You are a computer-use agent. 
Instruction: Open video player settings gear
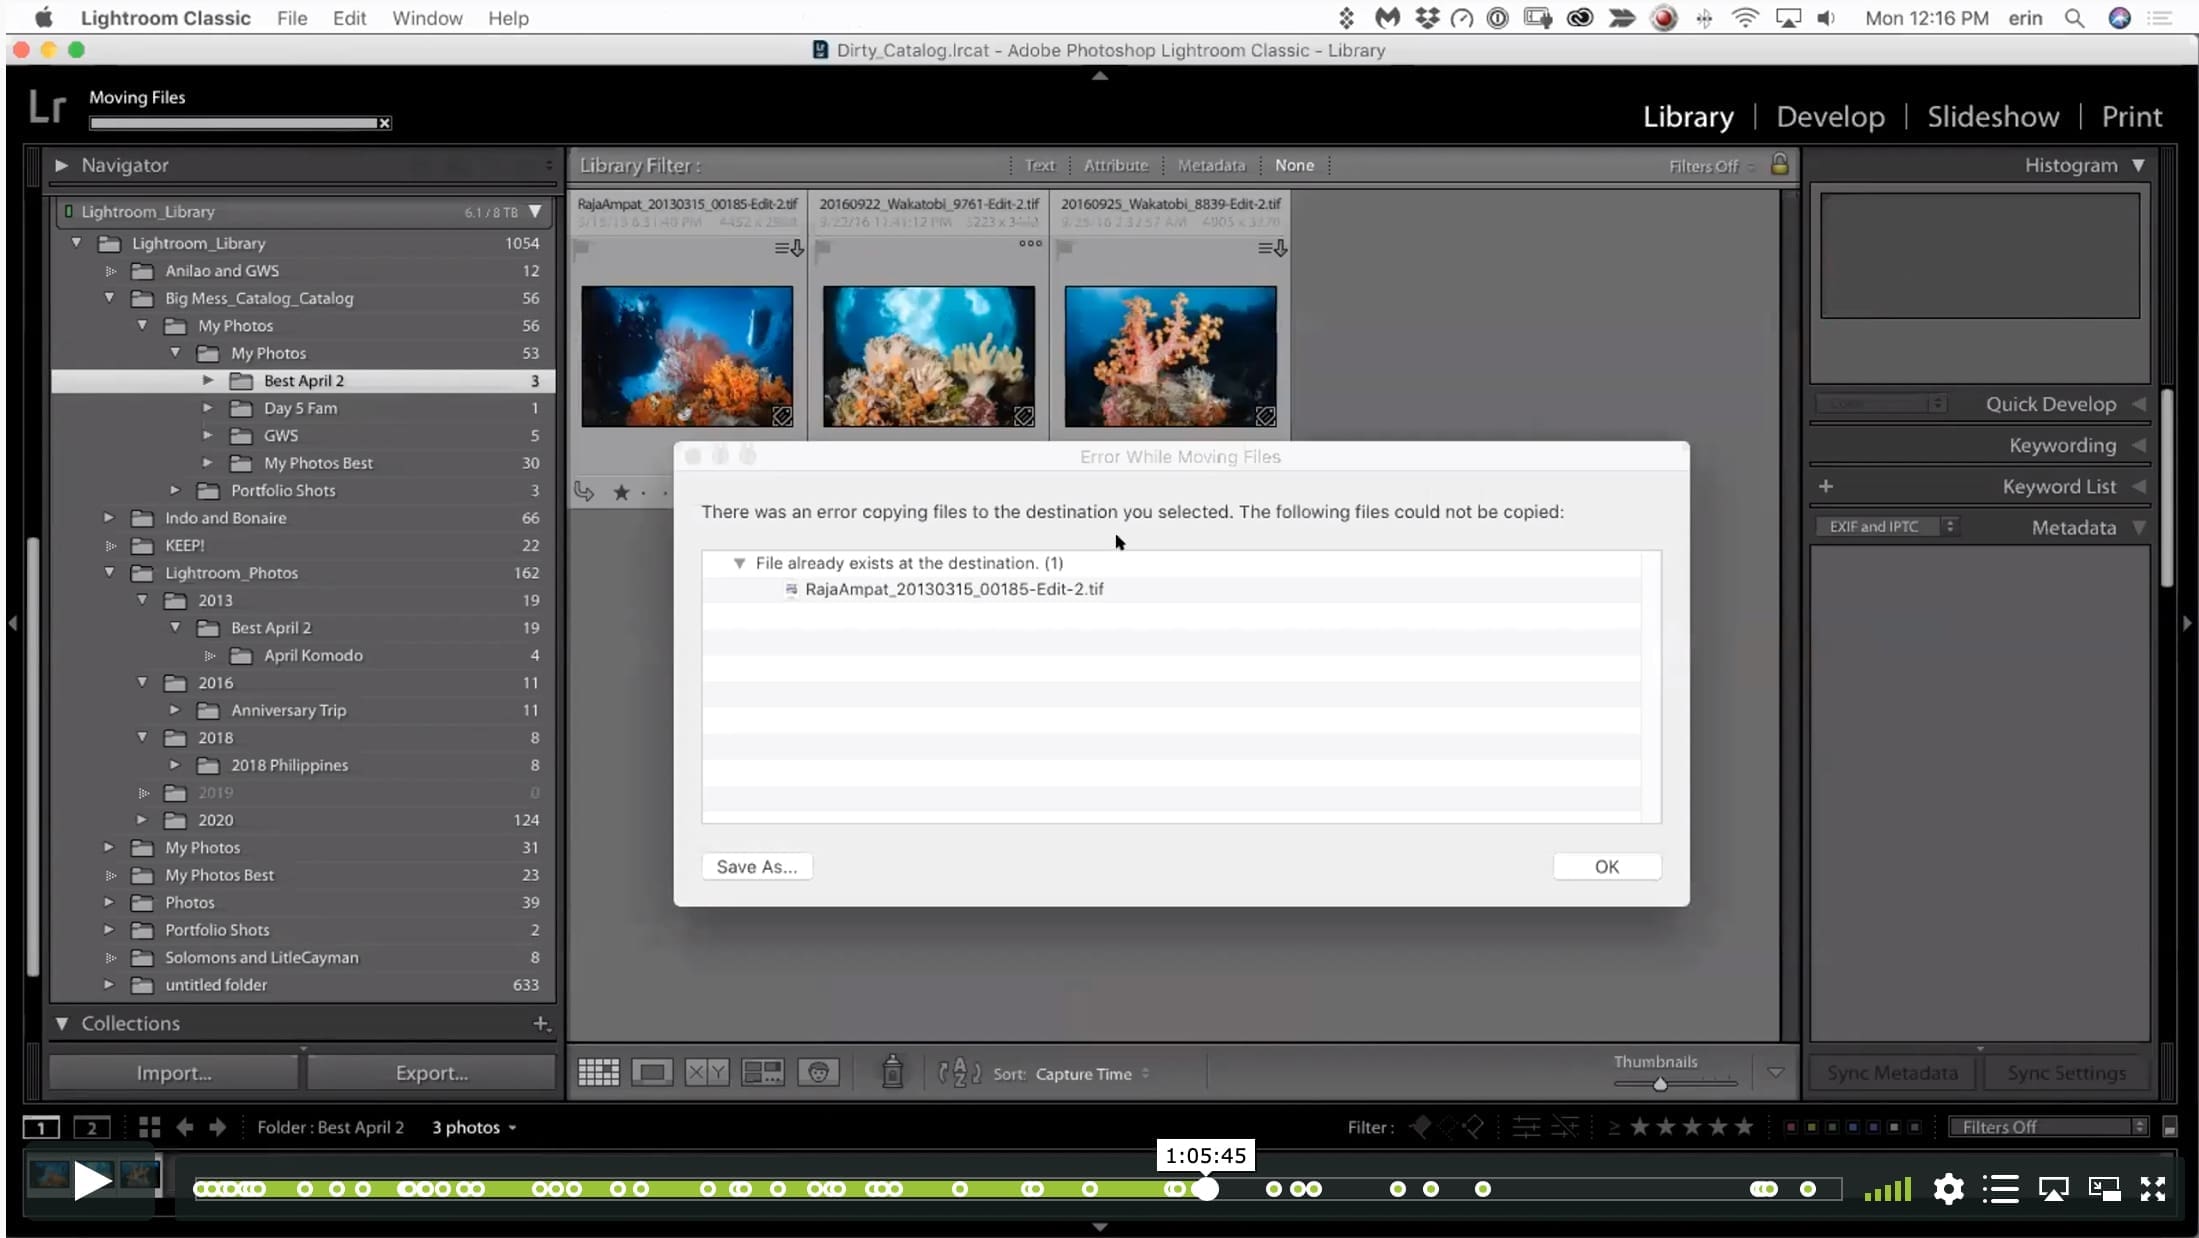[x=1948, y=1189]
